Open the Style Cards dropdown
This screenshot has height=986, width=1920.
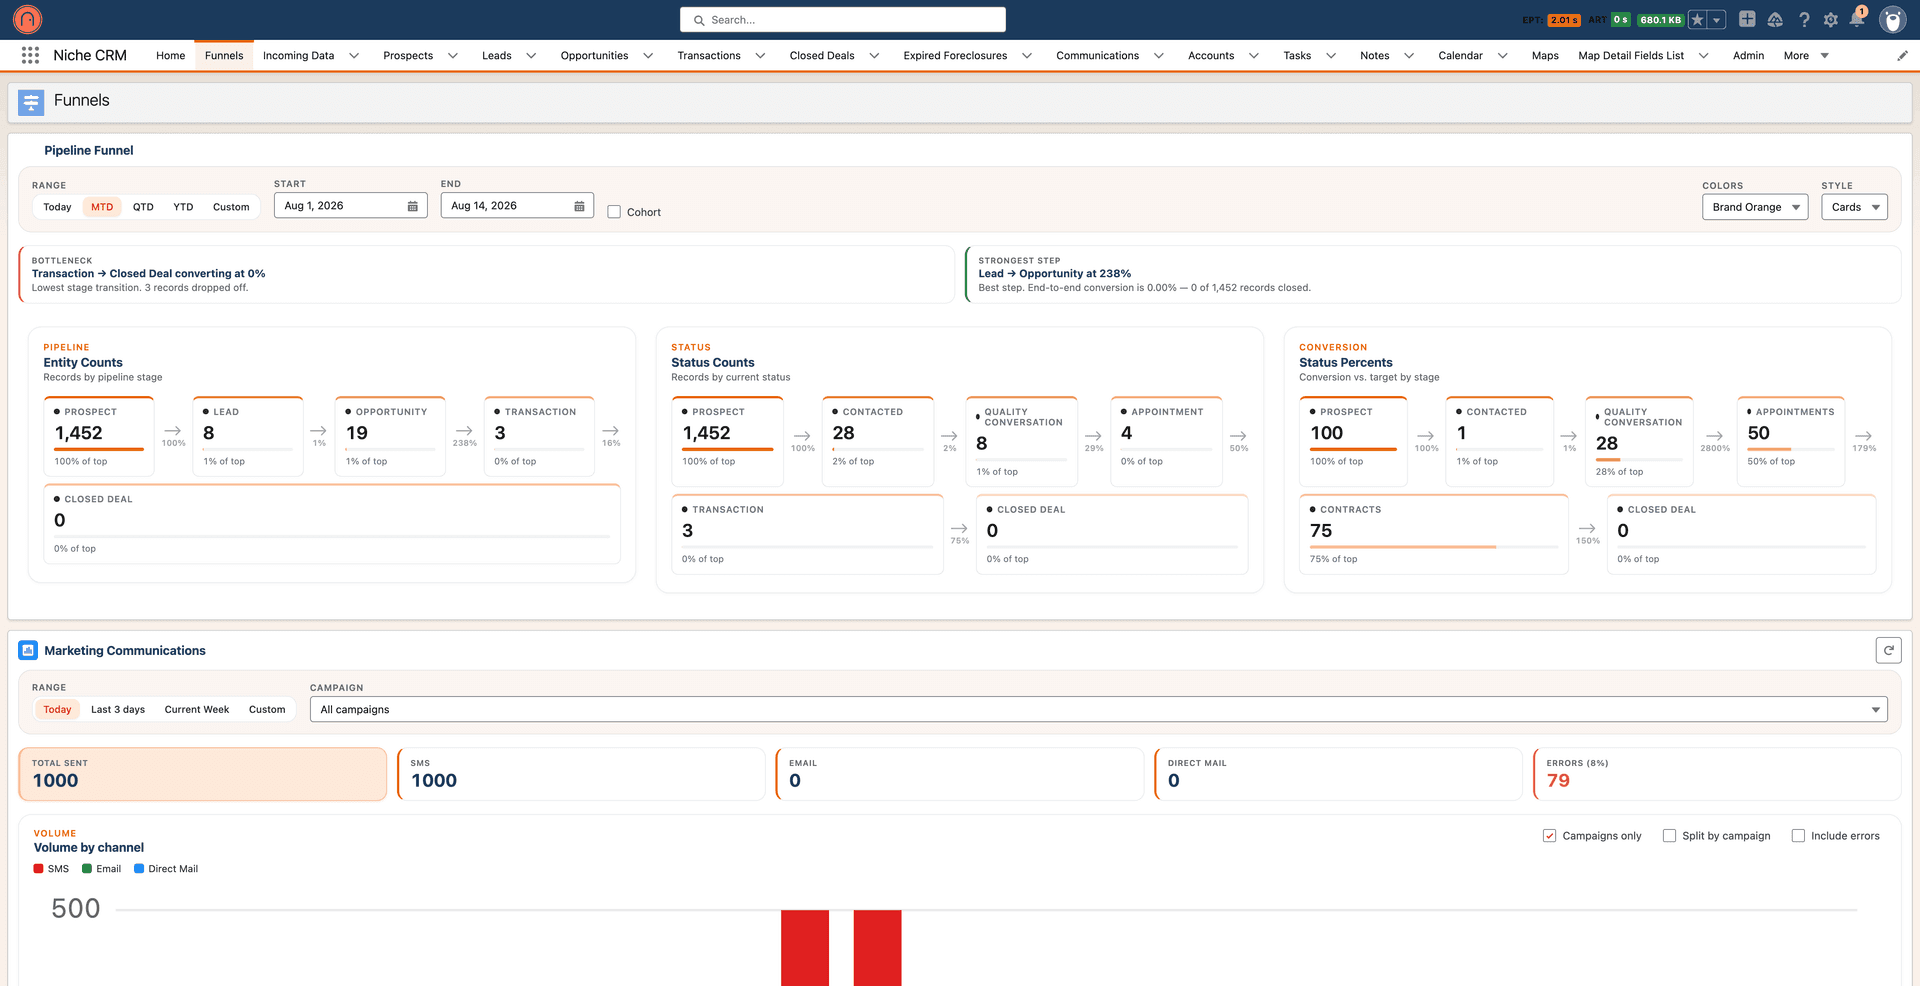[1854, 207]
